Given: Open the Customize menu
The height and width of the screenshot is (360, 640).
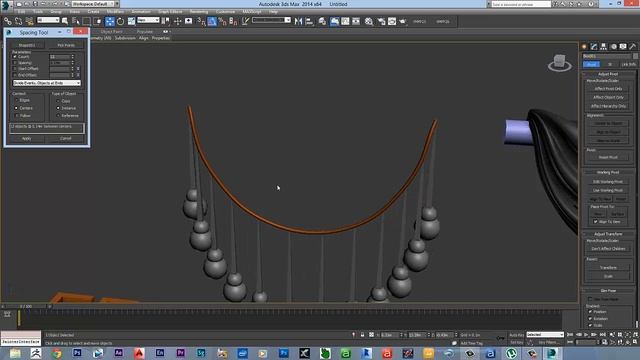Looking at the screenshot, I should [x=225, y=12].
